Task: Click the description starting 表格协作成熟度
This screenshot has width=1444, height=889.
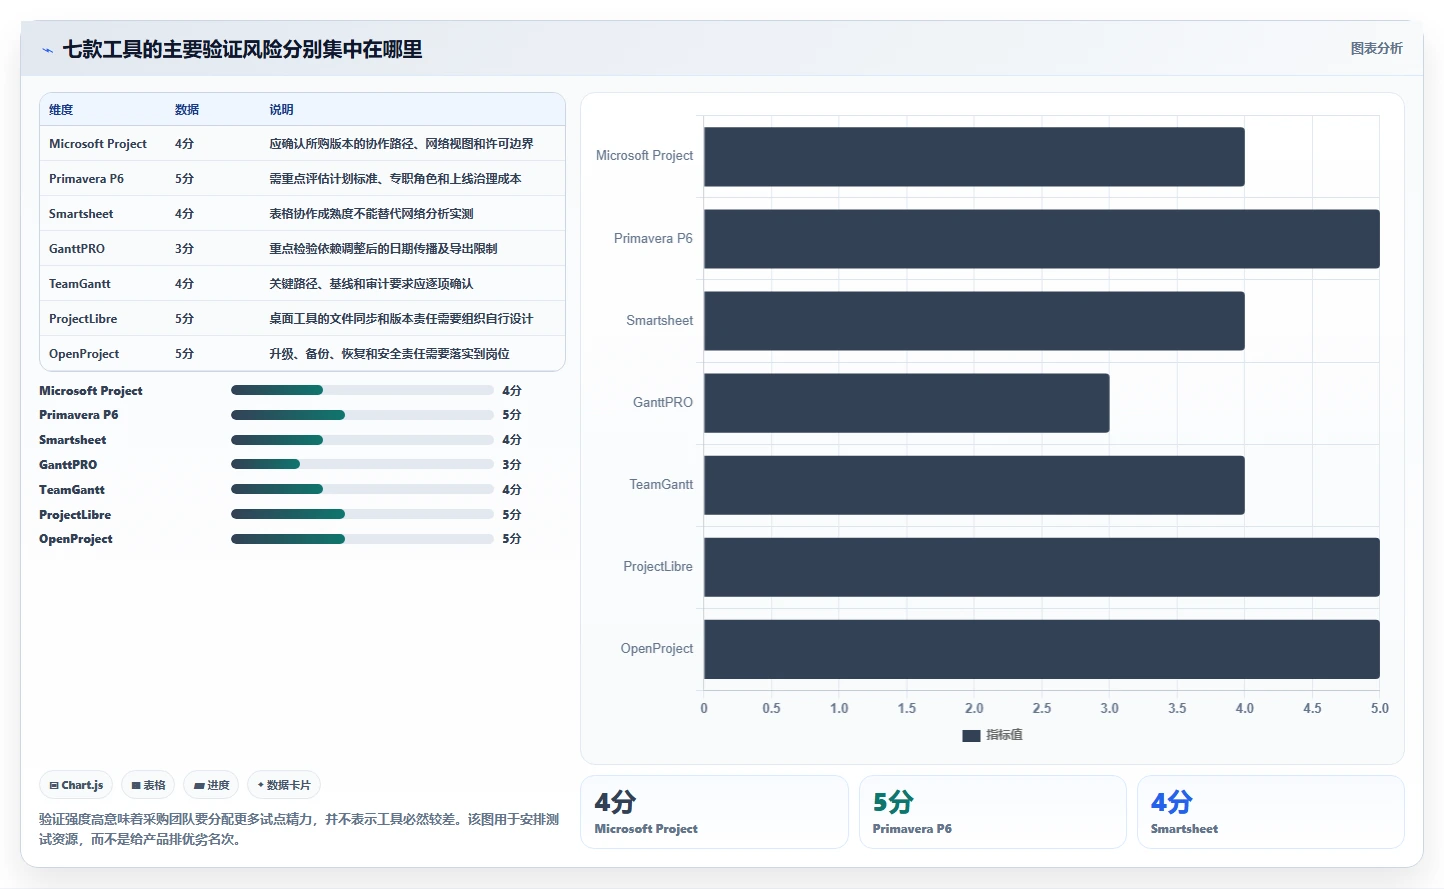Action: (371, 214)
